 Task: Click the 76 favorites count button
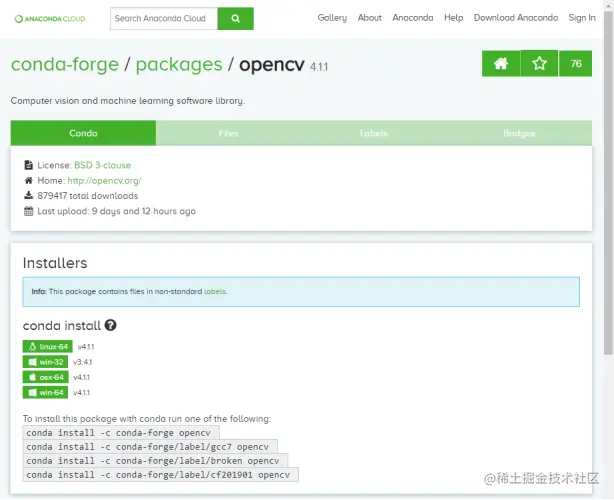coord(576,63)
